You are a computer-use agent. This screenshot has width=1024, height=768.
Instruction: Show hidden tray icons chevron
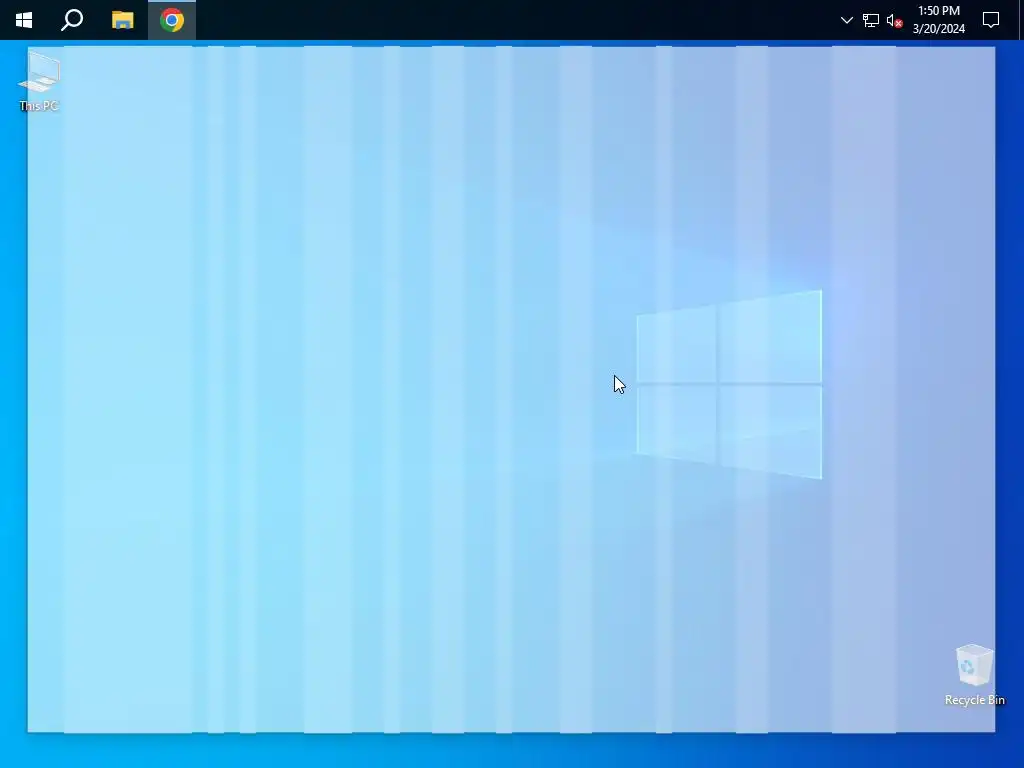[846, 20]
